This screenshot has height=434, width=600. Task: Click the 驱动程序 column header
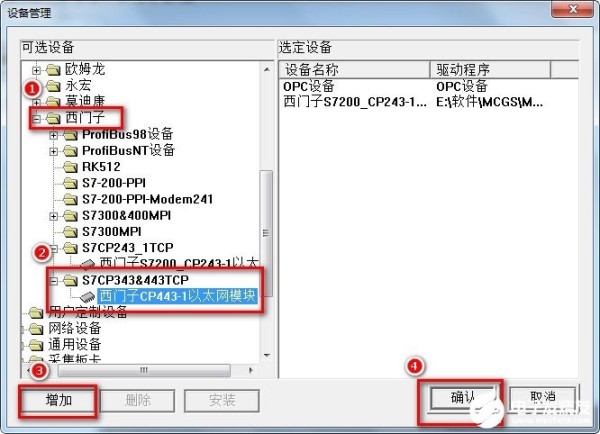[491, 70]
